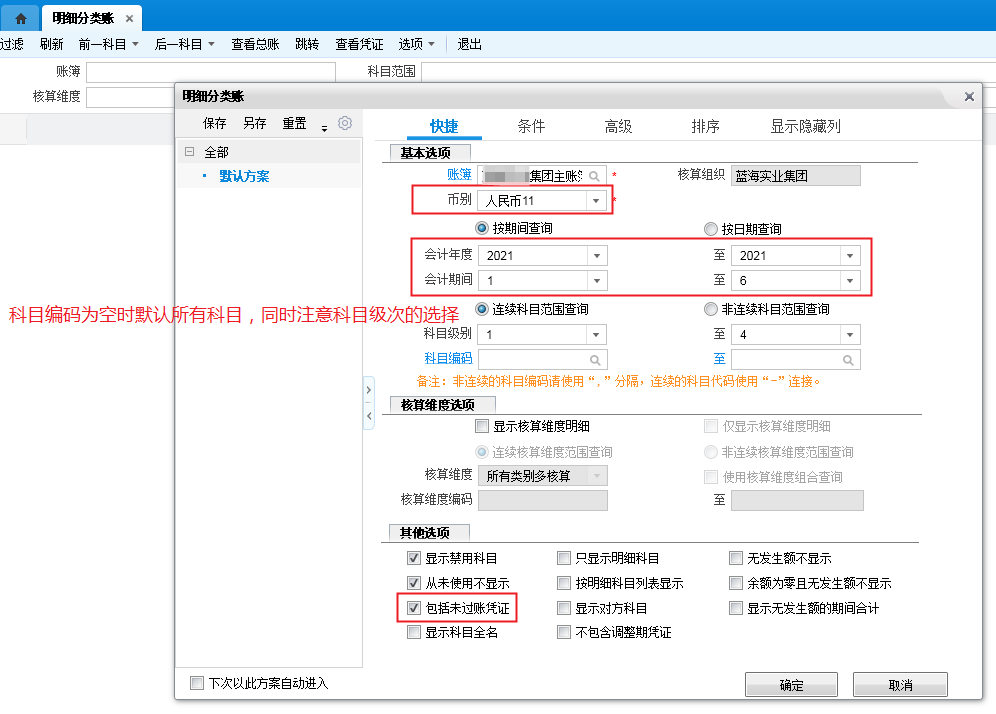Check 按明细科目列表显示
Image resolution: width=996 pixels, height=714 pixels.
pyautogui.click(x=563, y=583)
